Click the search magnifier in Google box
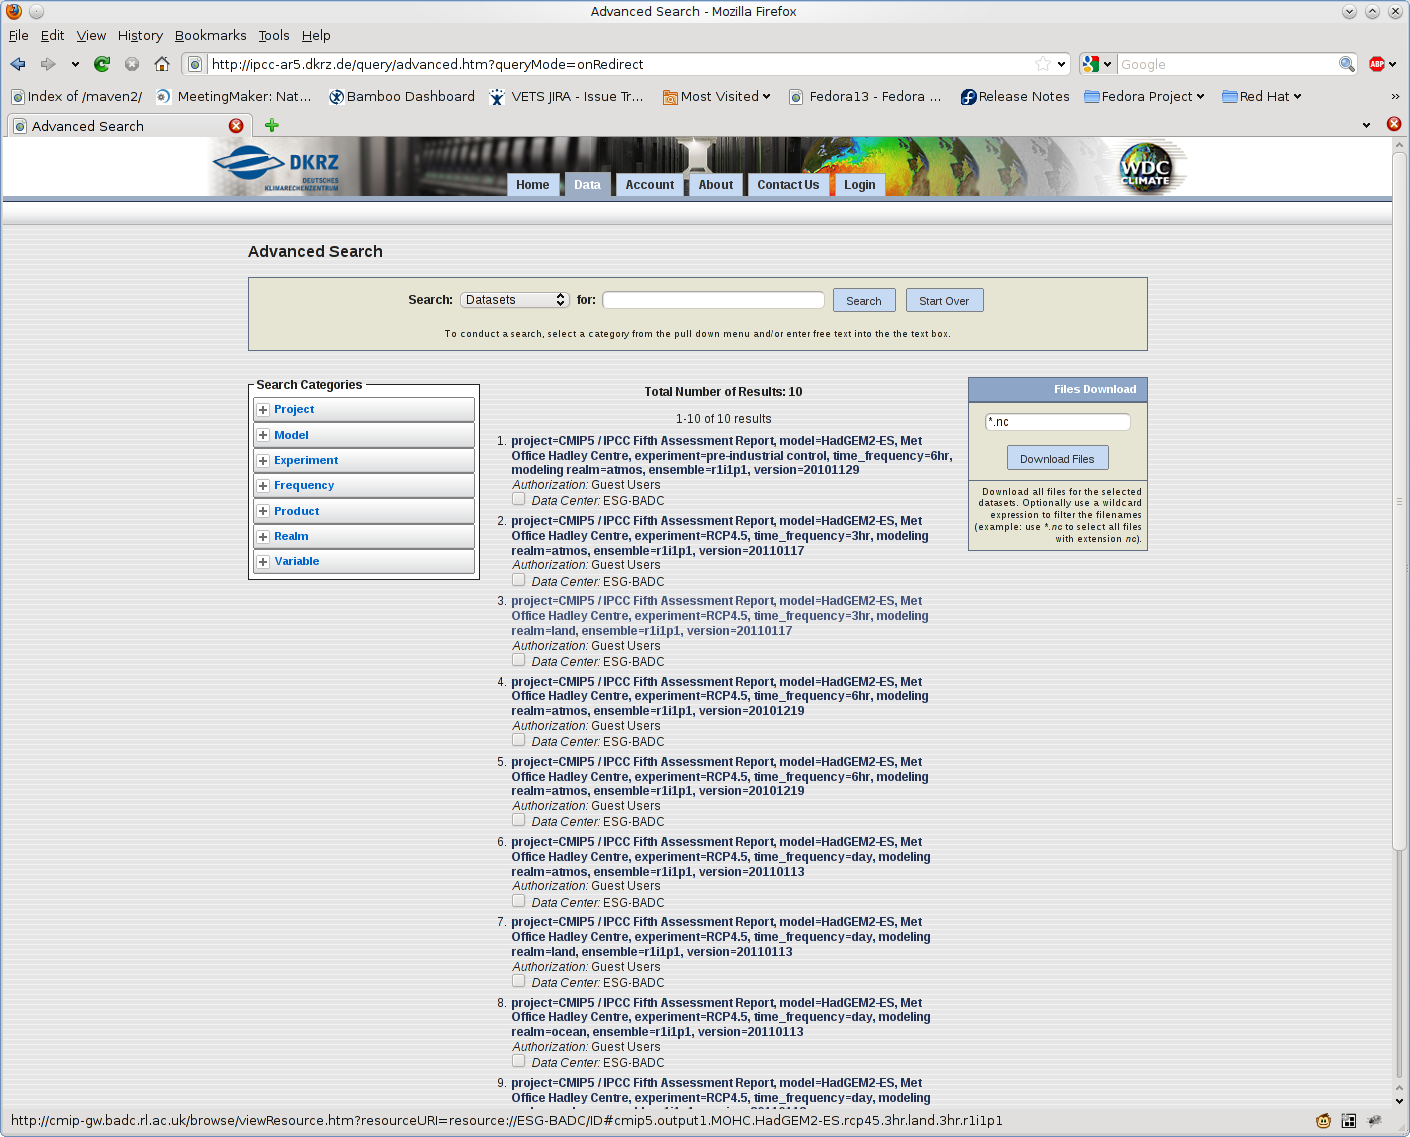This screenshot has width=1410, height=1137. pos(1346,64)
